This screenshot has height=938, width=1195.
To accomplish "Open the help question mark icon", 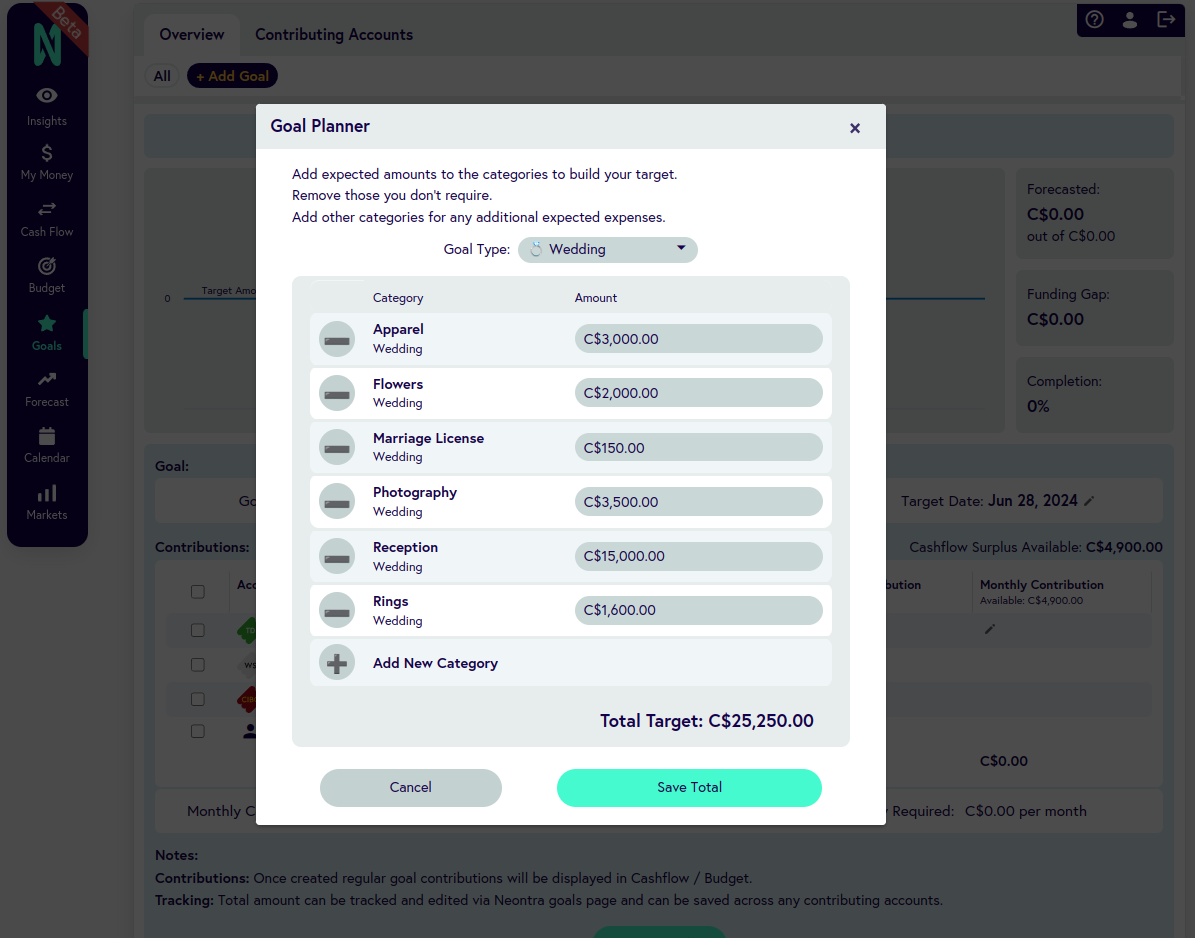I will tap(1095, 19).
